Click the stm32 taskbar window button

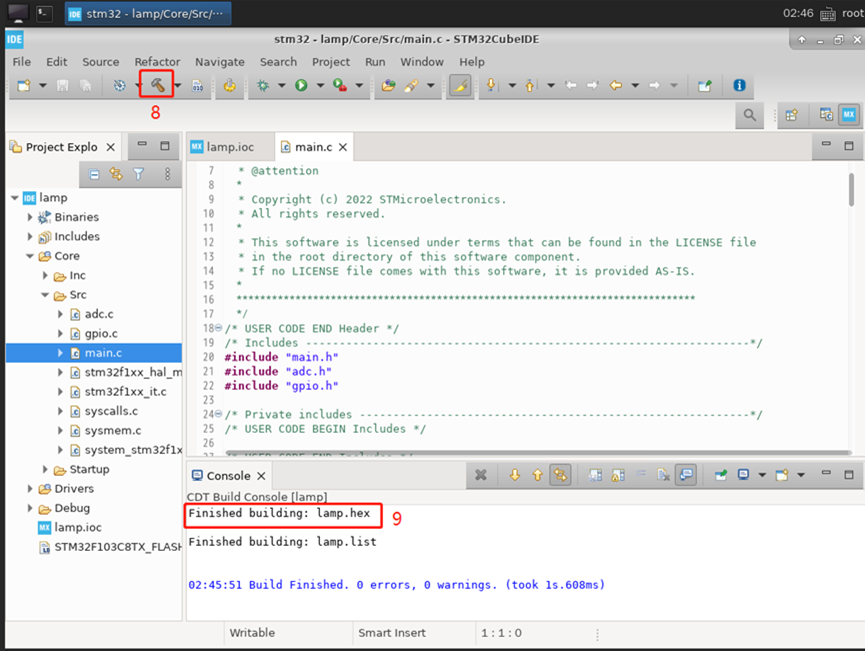[148, 14]
